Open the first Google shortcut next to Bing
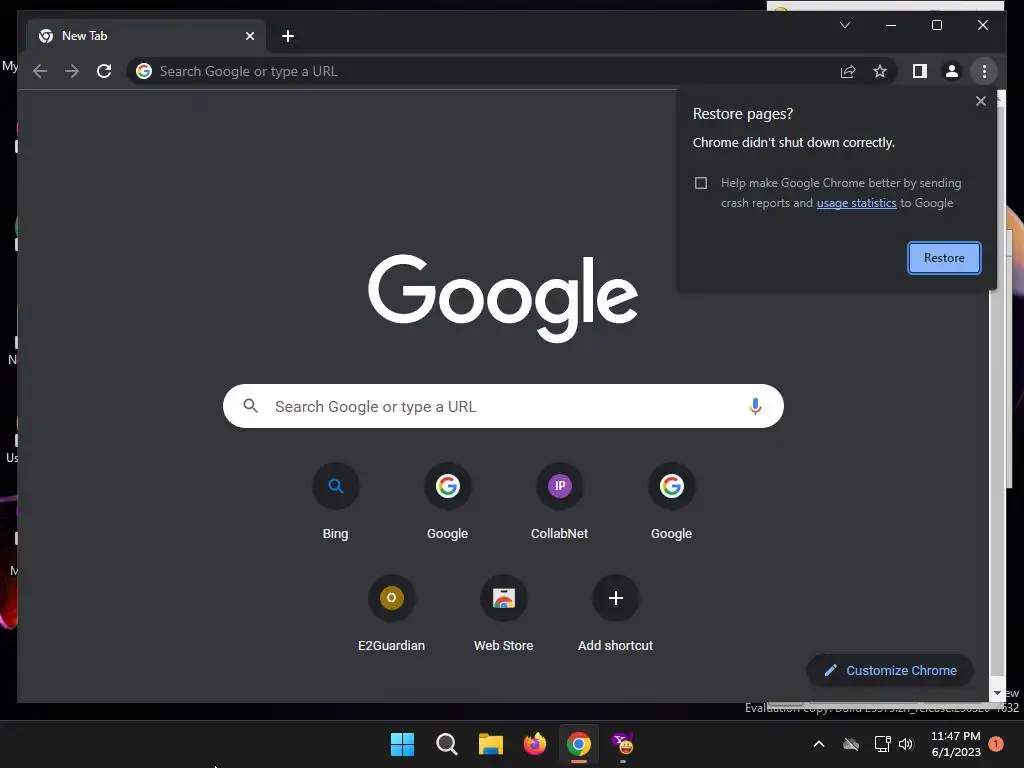The width and height of the screenshot is (1024, 768). (447, 501)
